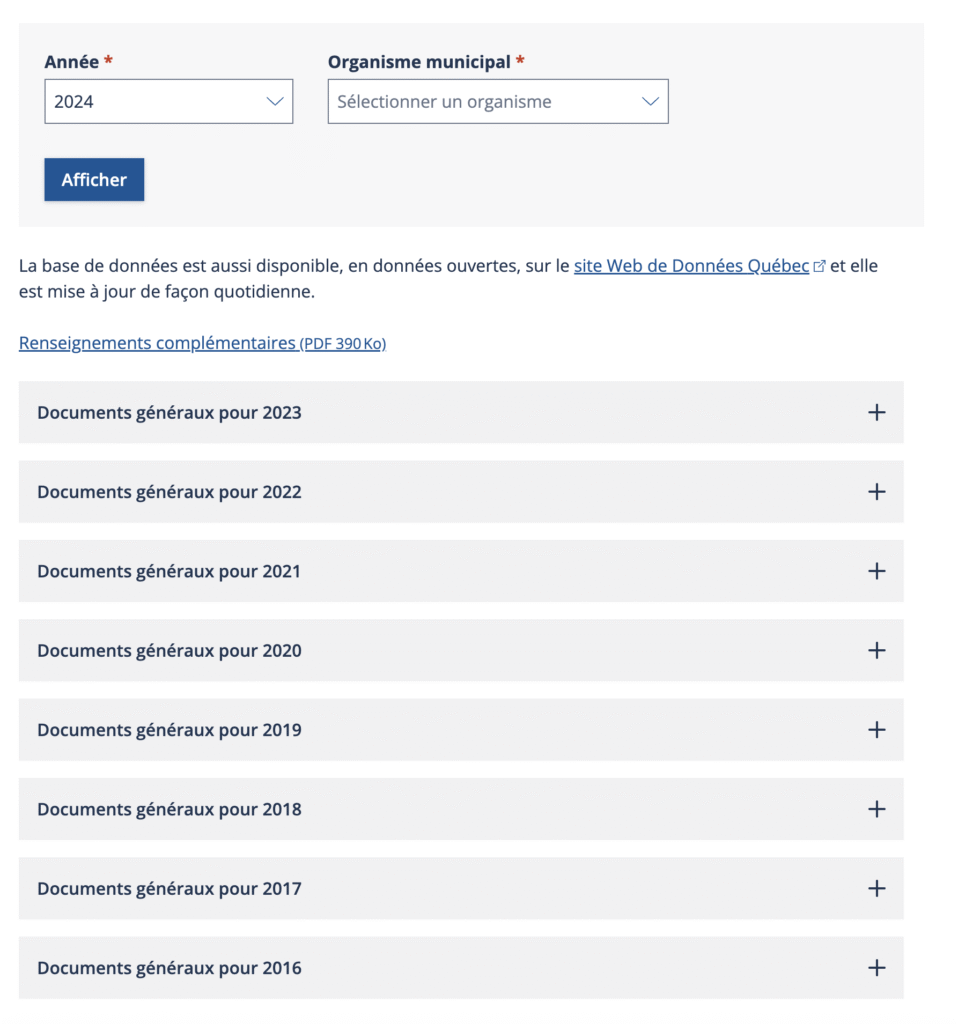958x1024 pixels.
Task: Click the plus icon for 2022 documents
Action: point(877,492)
